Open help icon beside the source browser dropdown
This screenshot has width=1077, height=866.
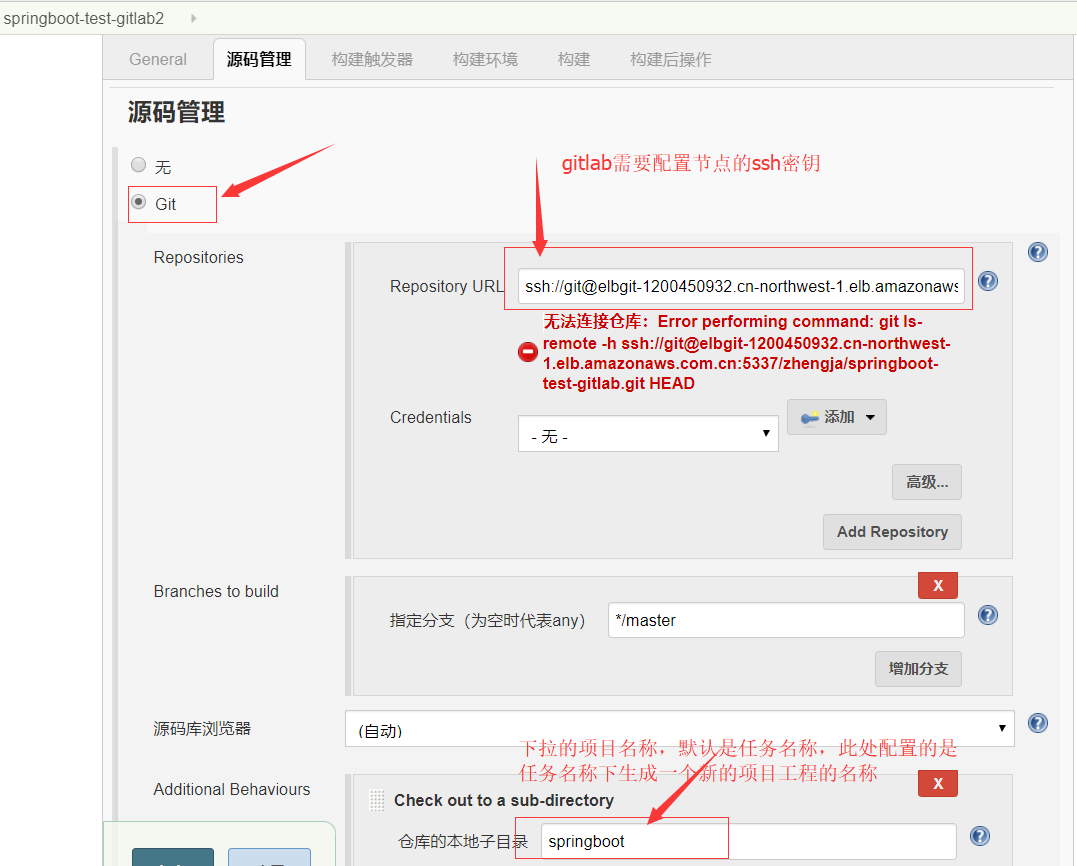(1038, 722)
